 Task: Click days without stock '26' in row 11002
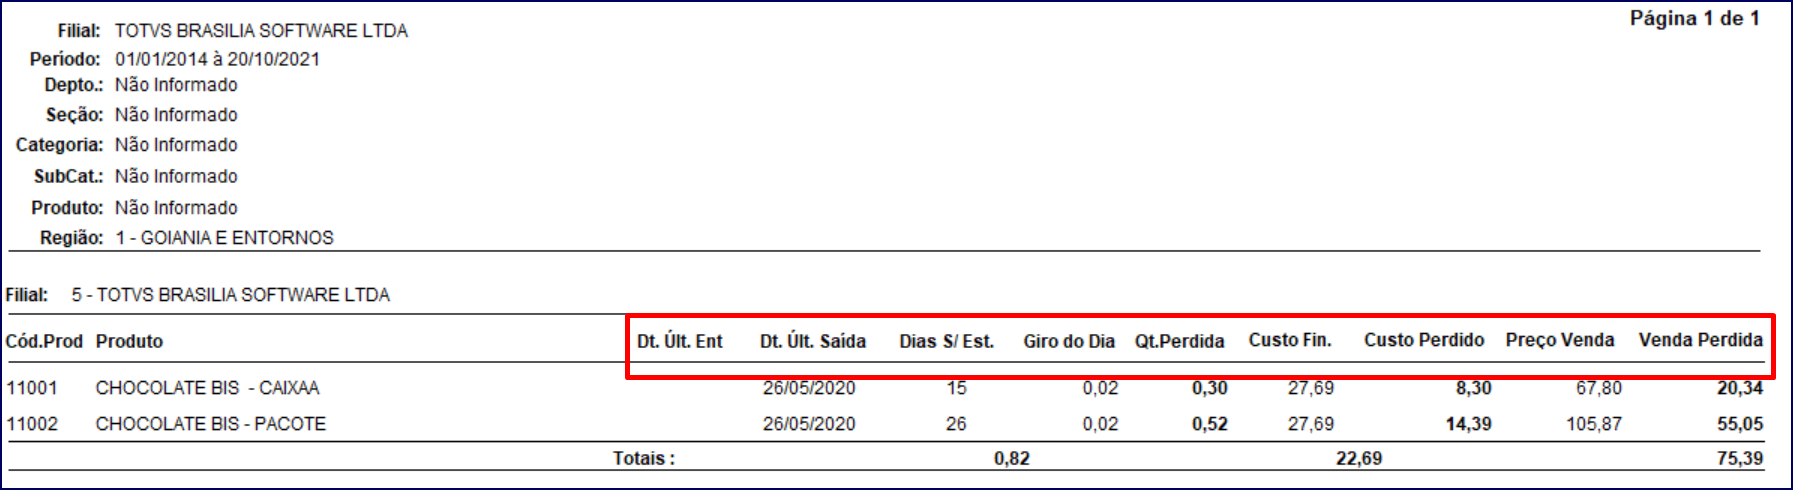click(x=956, y=424)
